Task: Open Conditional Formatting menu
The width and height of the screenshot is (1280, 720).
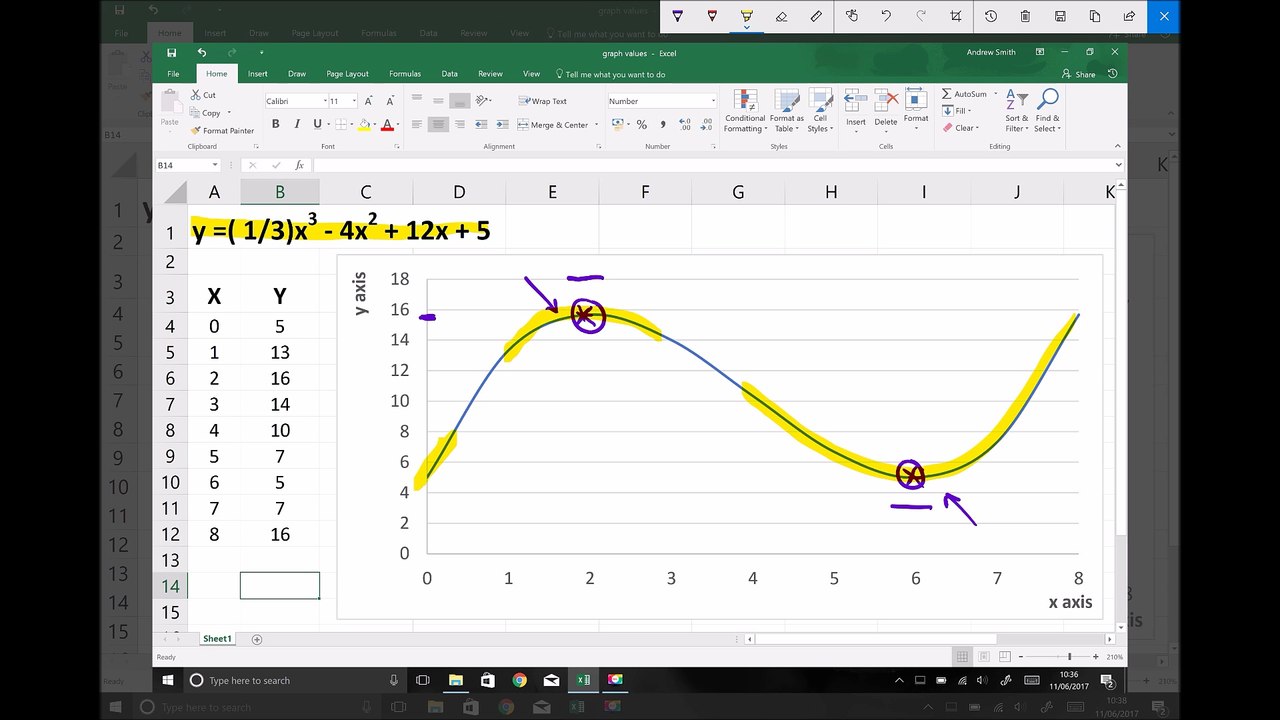Action: tap(745, 111)
